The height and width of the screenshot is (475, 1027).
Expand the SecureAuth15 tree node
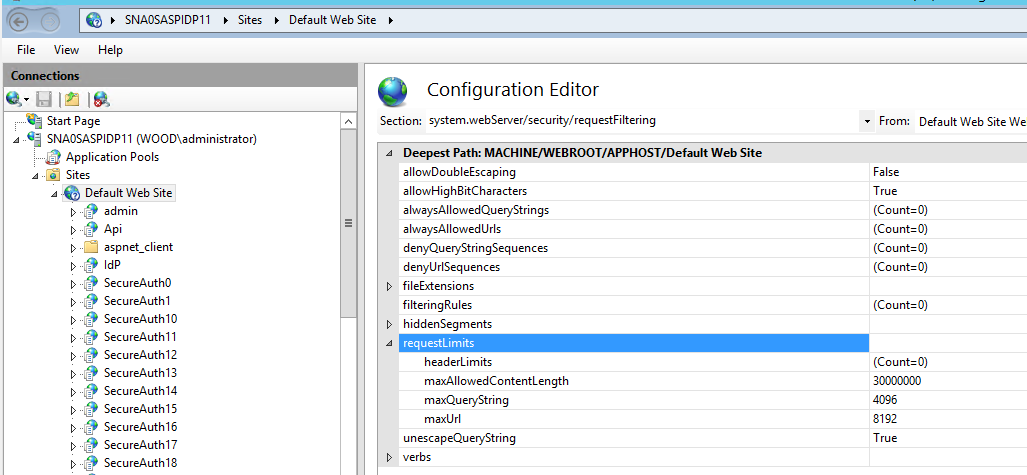(x=73, y=409)
